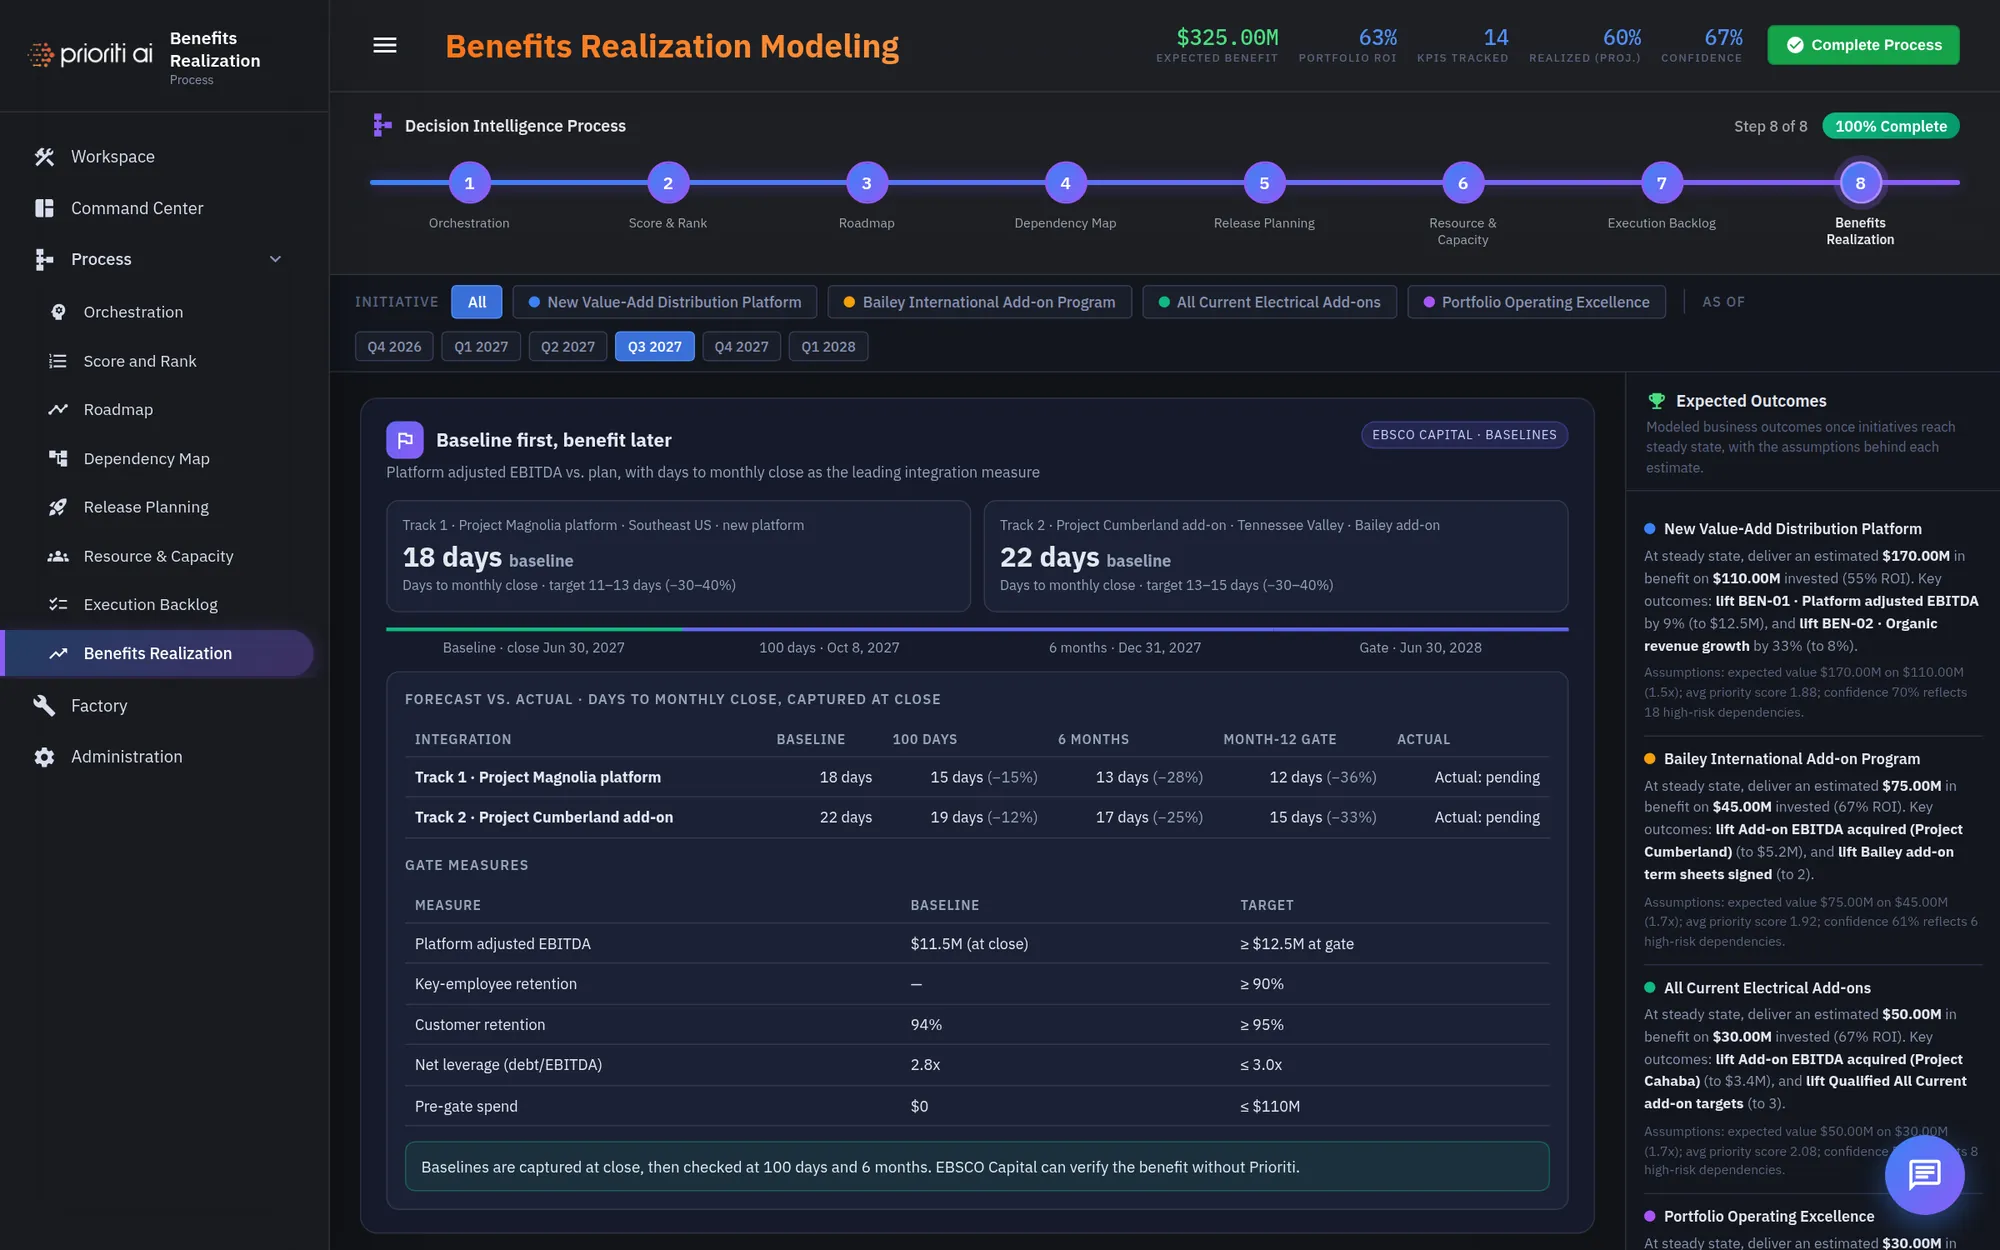Click the Administration gear icon
Screen dimensions: 2000x1250
click(44, 757)
